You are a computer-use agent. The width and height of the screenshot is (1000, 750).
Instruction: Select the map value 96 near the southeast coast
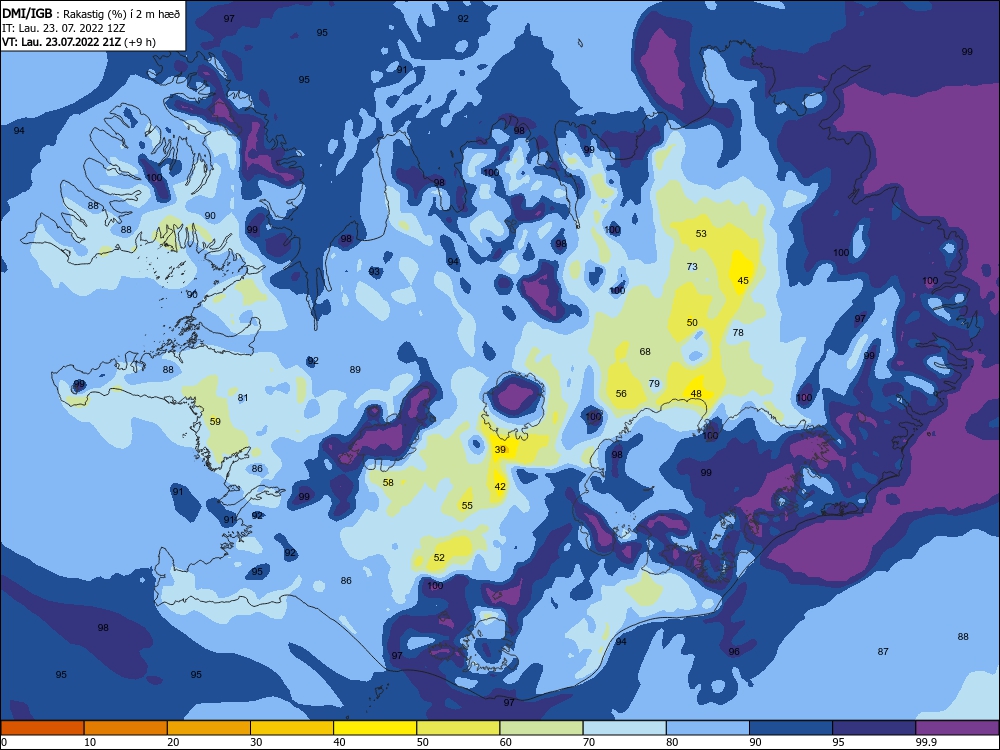point(734,651)
